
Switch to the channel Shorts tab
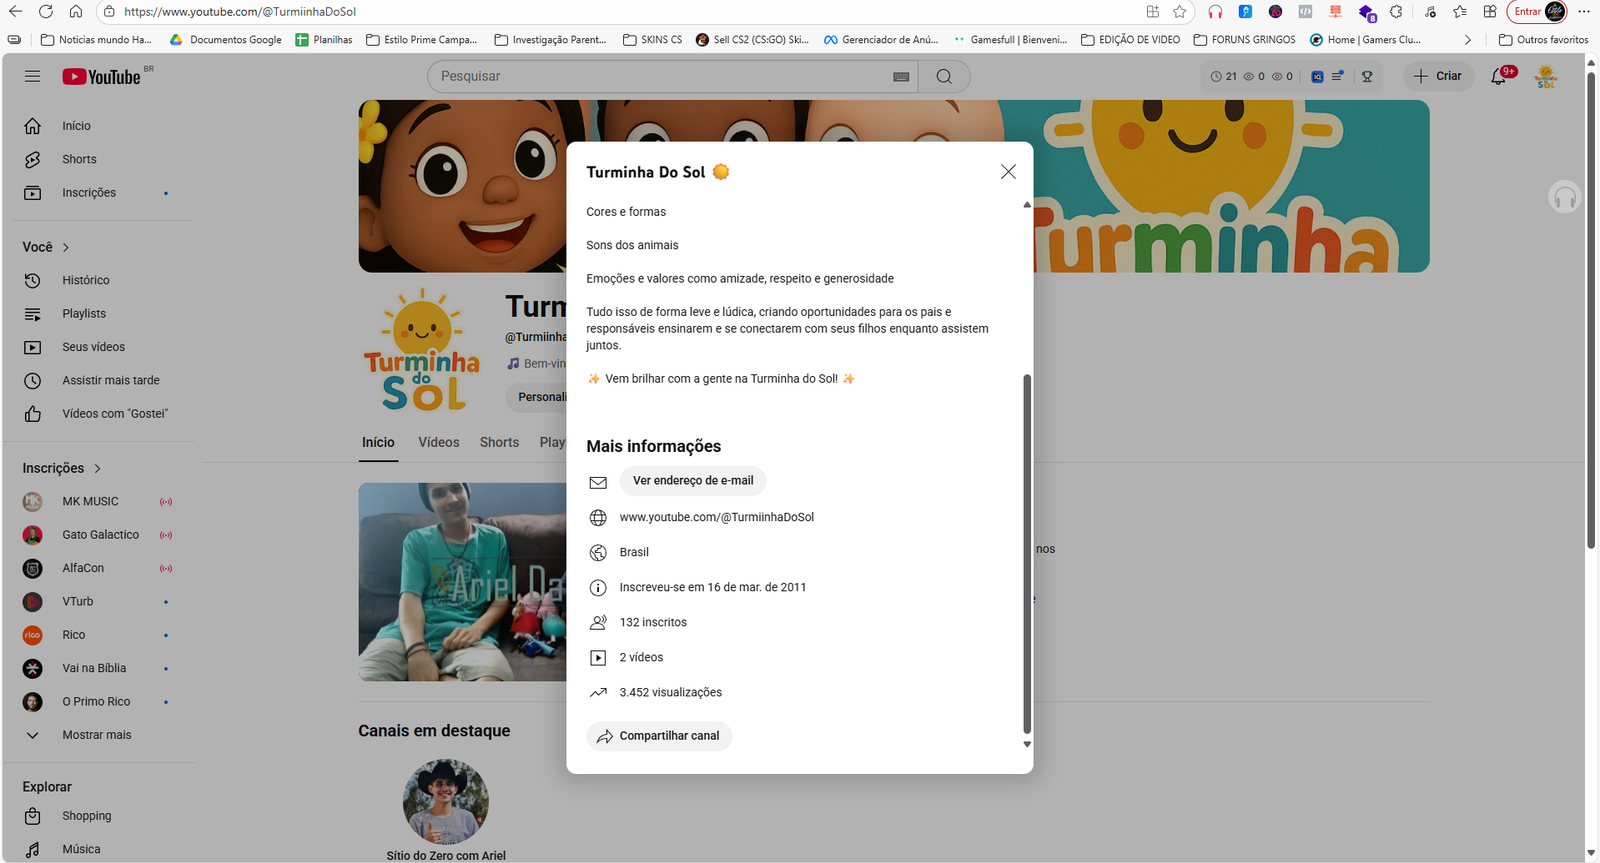(x=499, y=442)
